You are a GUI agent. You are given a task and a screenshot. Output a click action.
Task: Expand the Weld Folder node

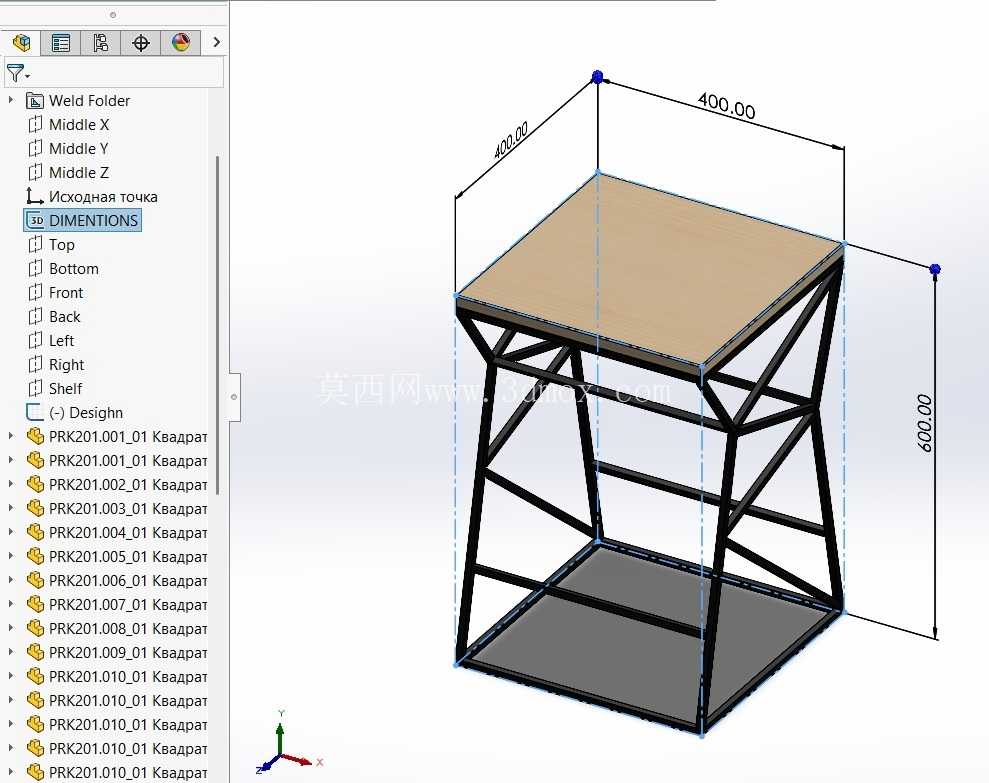tap(11, 100)
